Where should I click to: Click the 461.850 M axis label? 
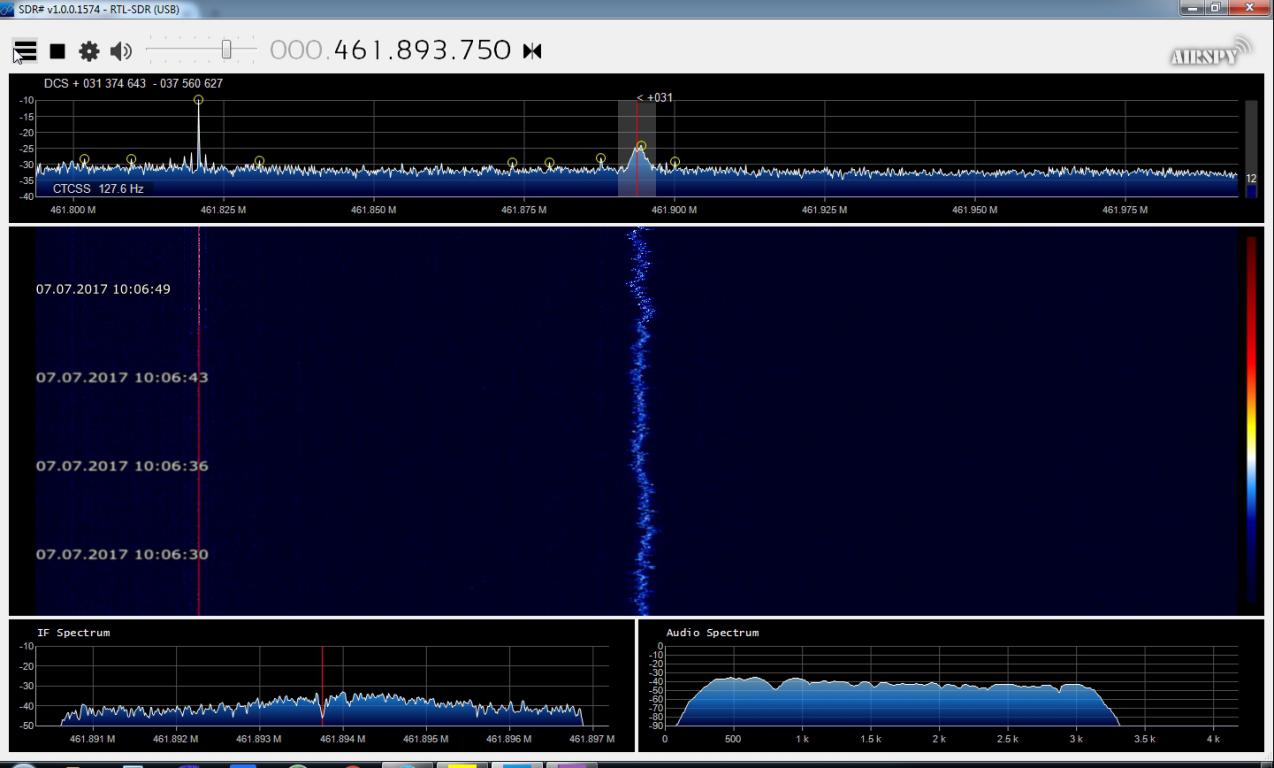click(373, 210)
